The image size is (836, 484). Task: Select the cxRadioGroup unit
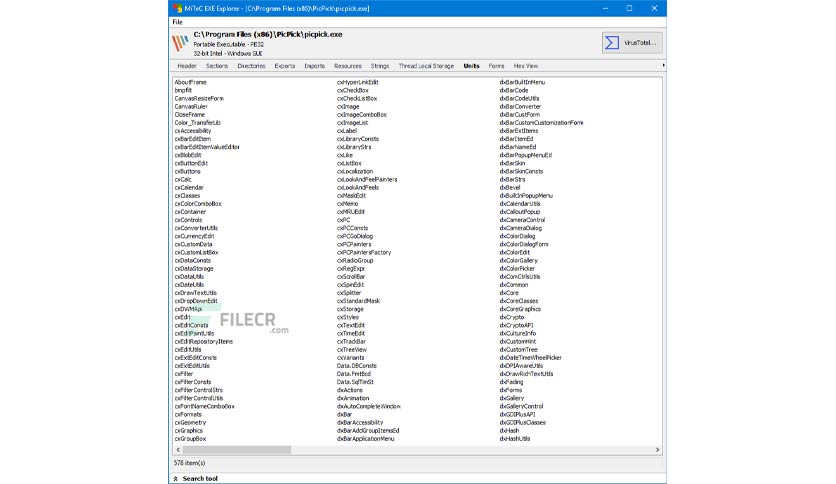point(355,261)
